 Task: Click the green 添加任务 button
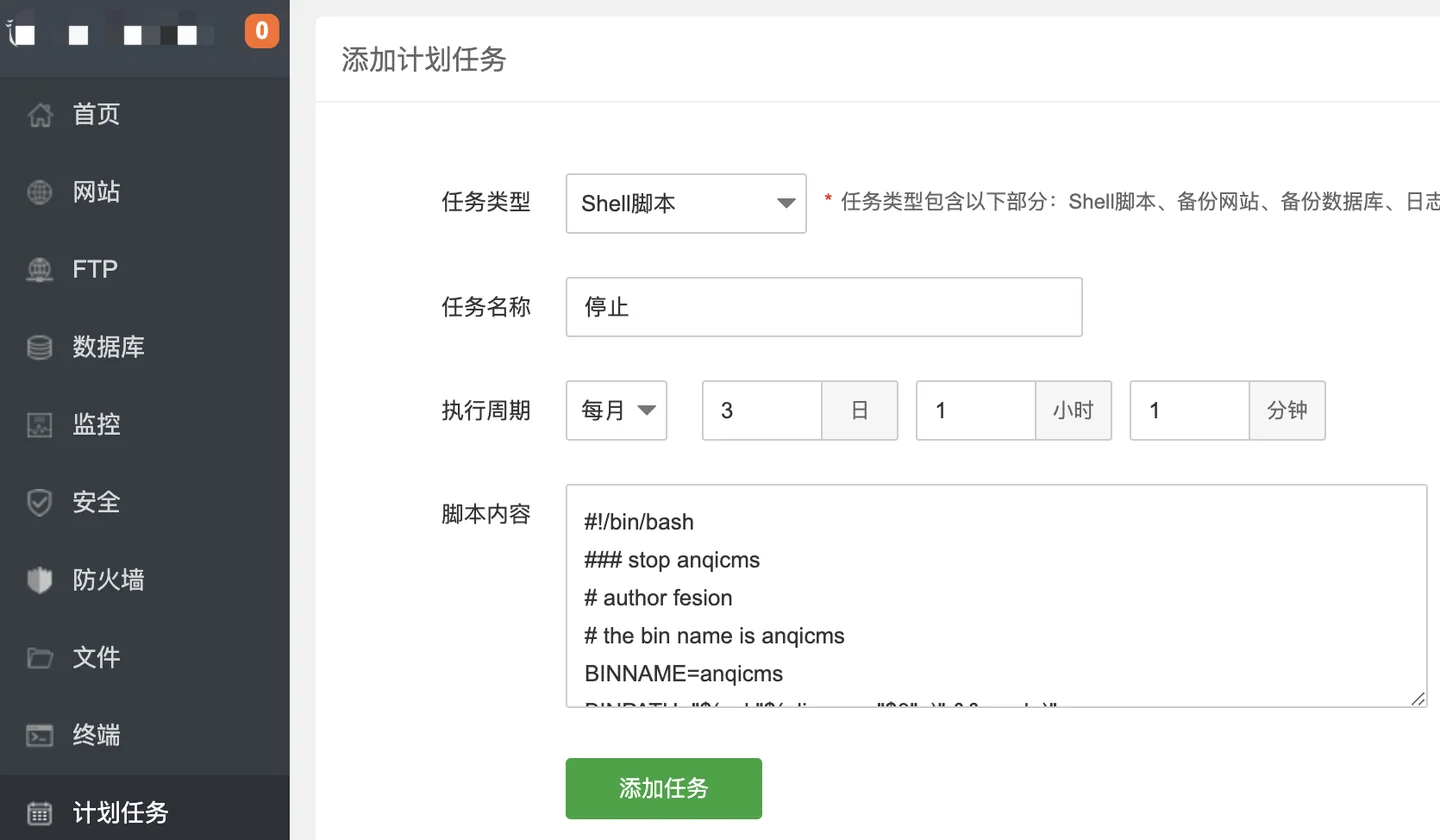point(664,788)
